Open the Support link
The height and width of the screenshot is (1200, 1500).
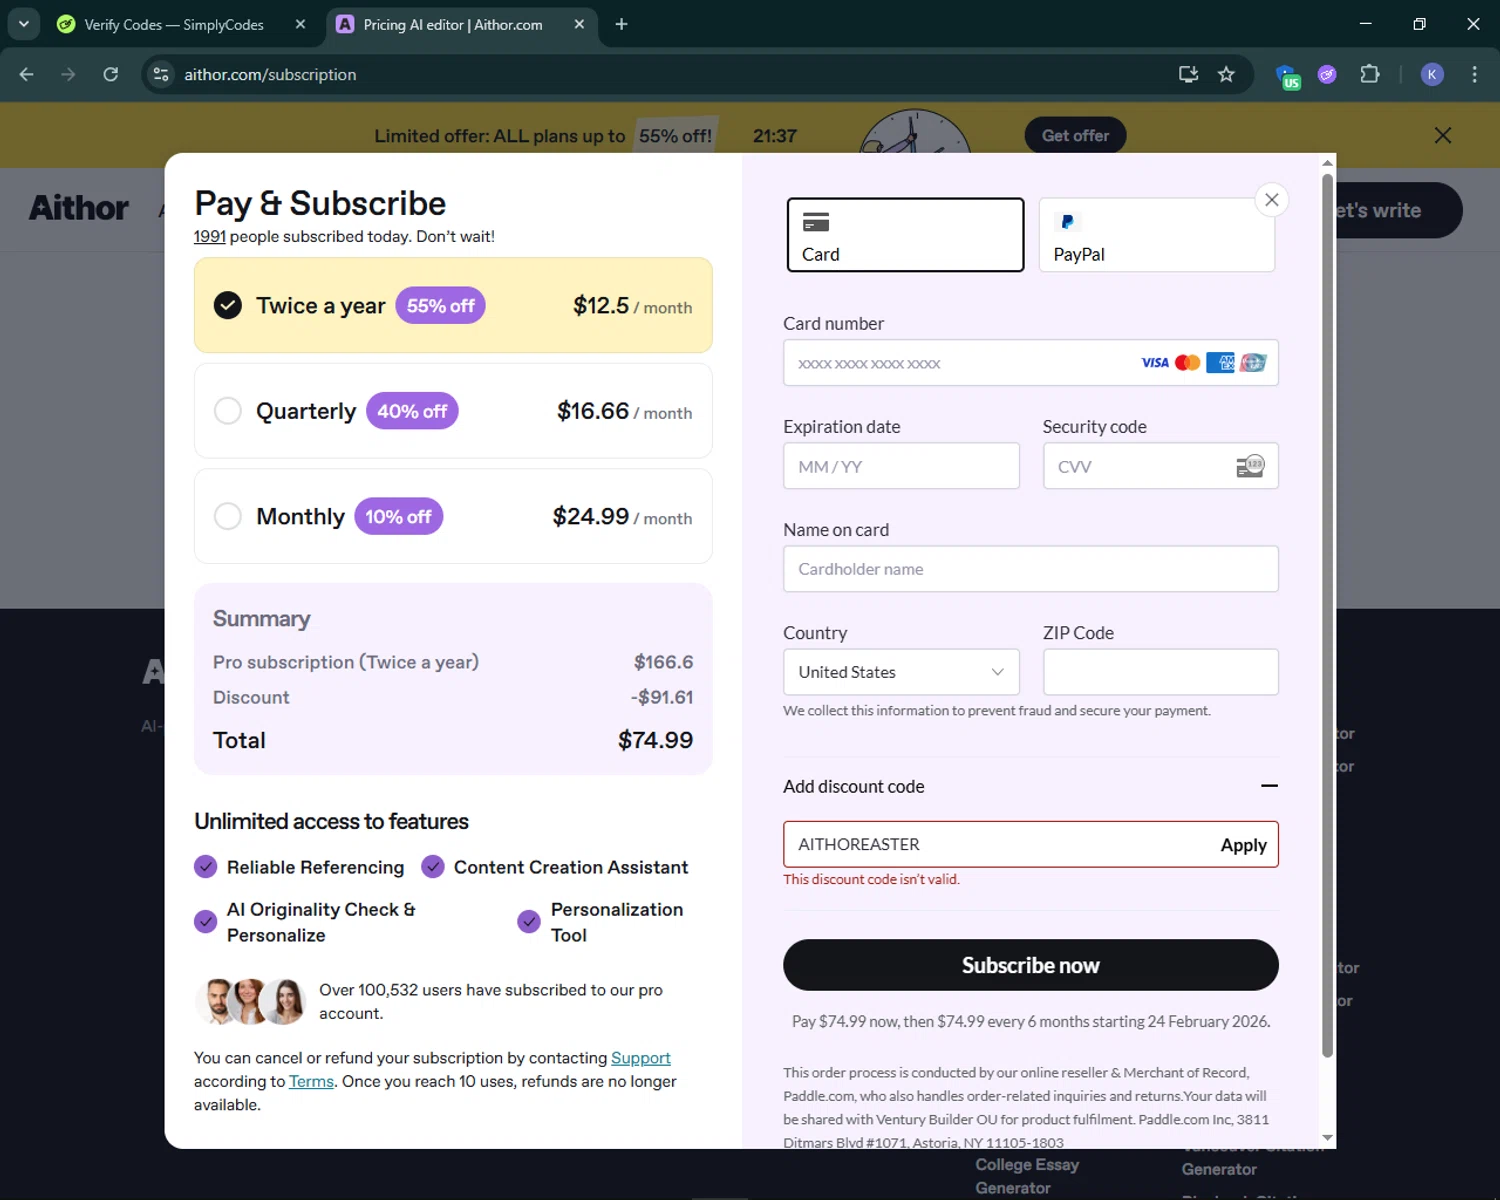click(641, 1058)
